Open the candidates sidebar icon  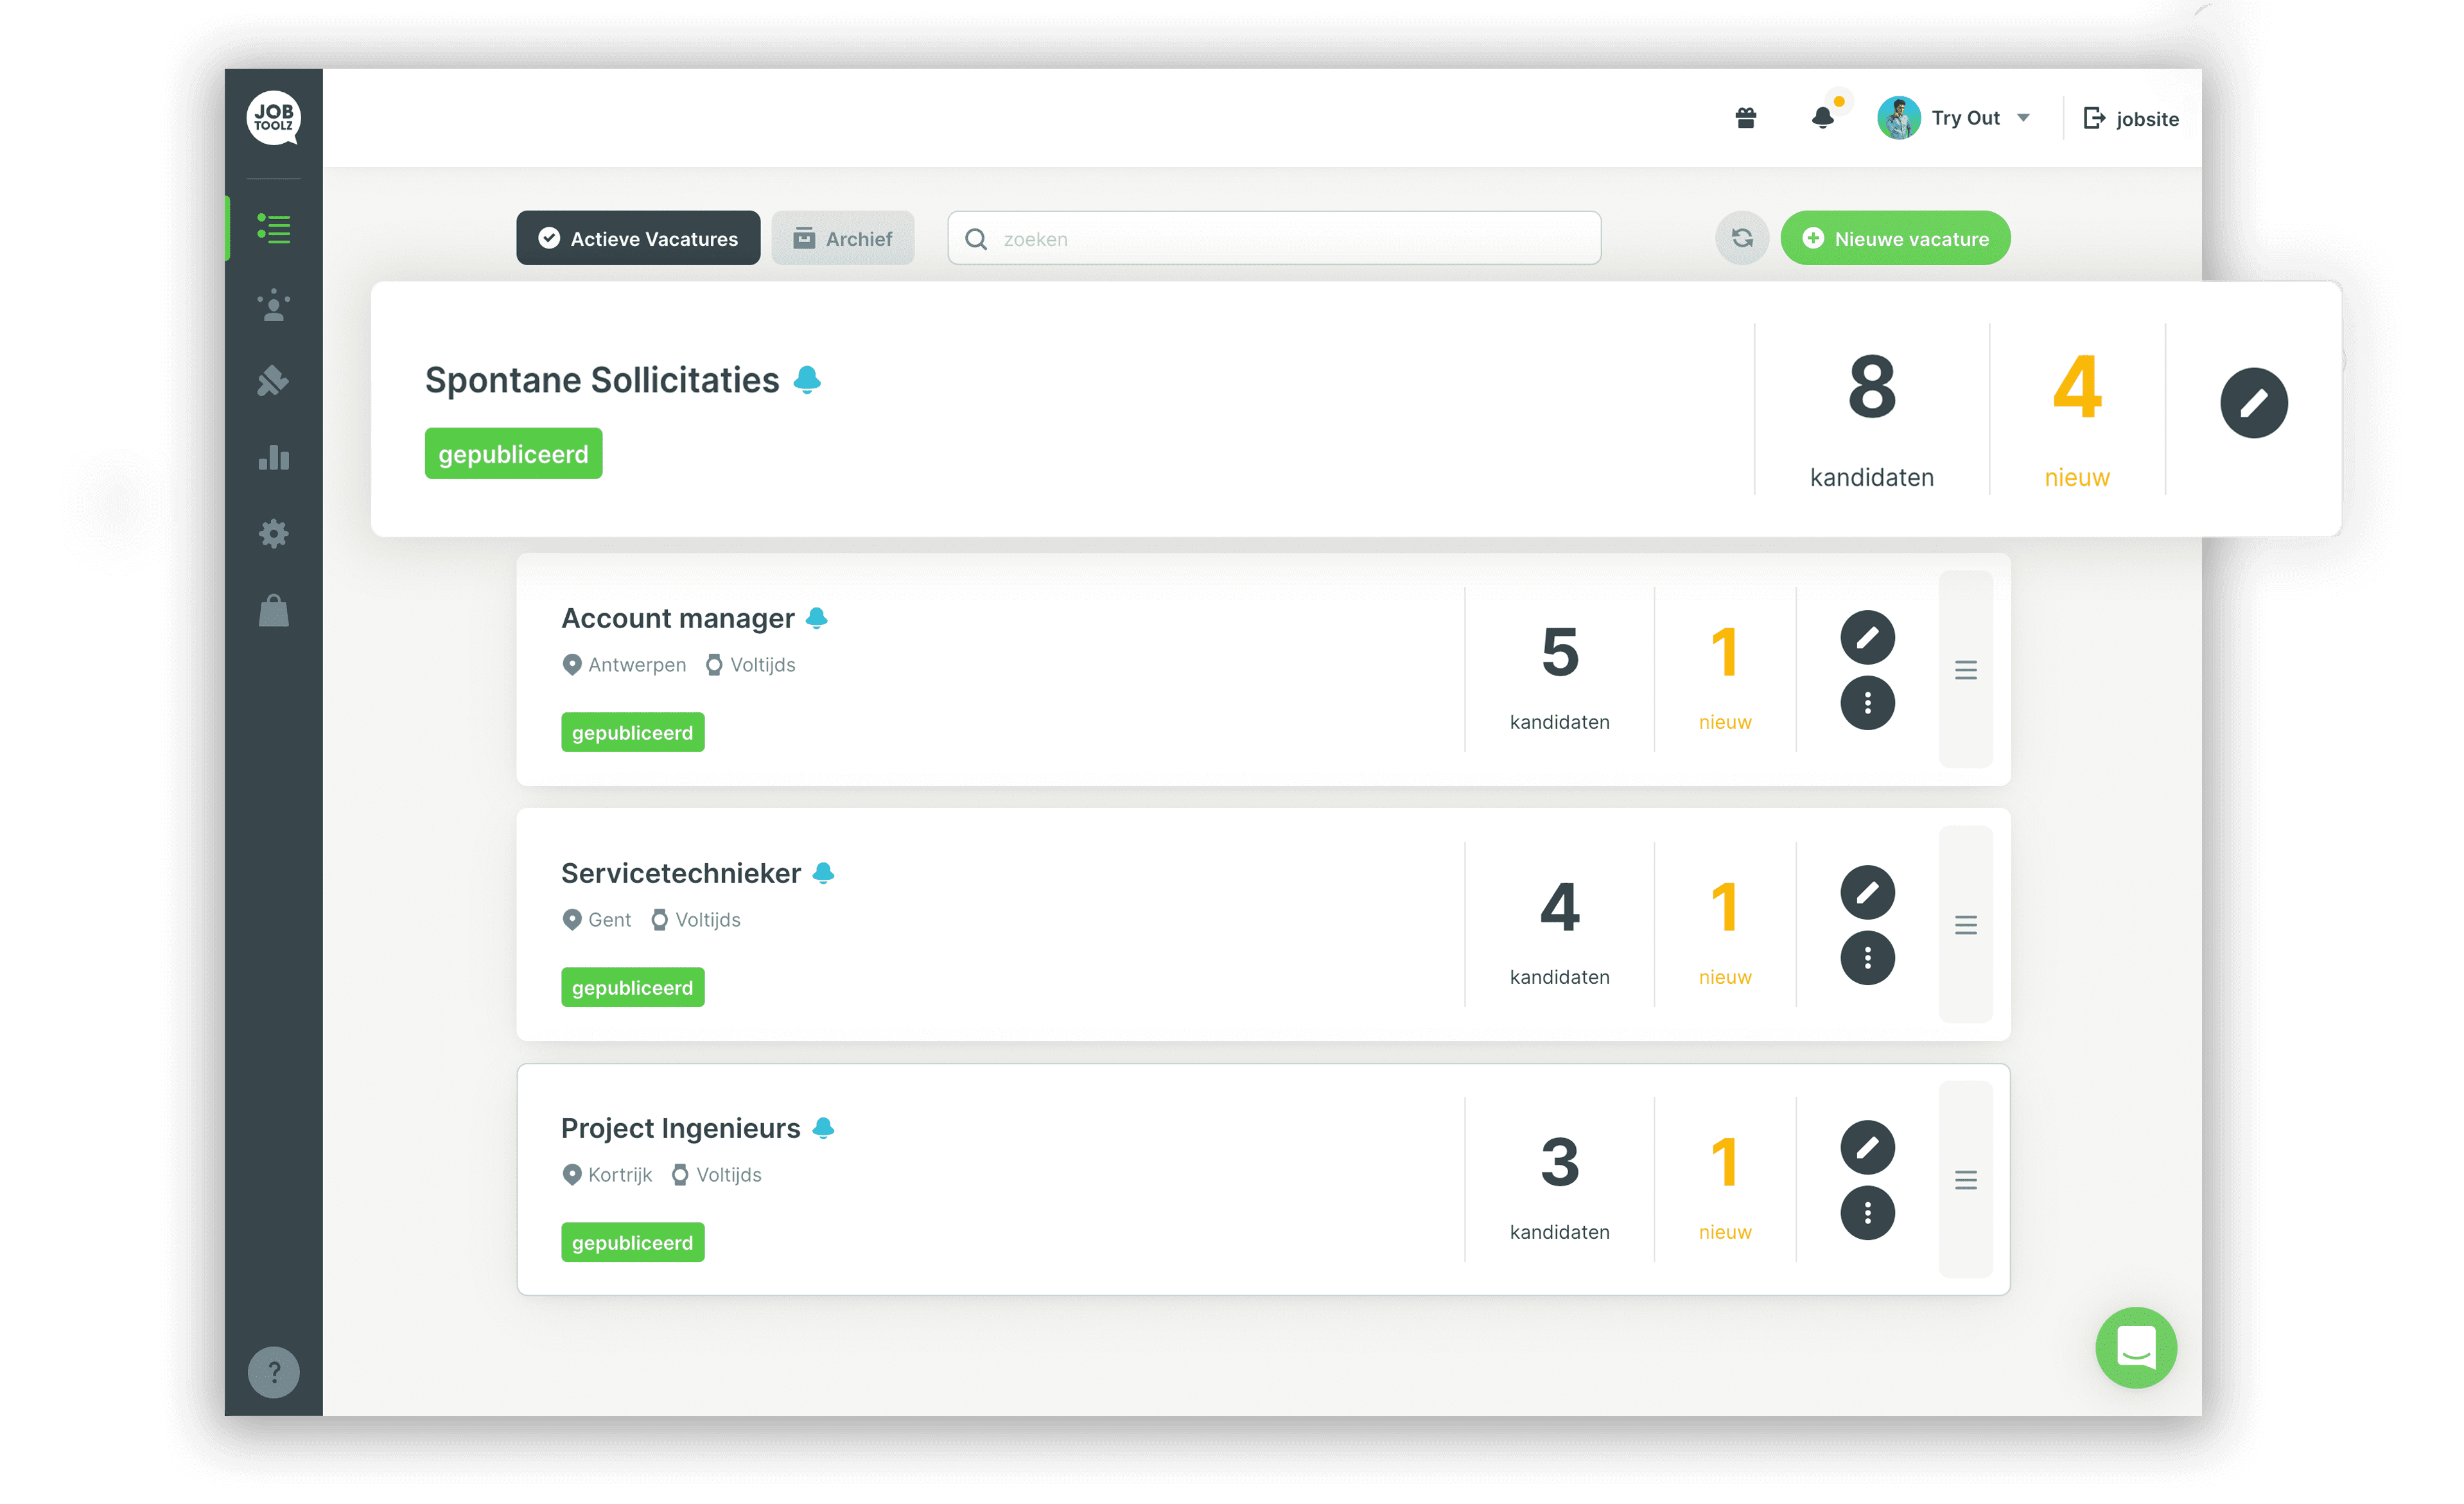tap(273, 306)
